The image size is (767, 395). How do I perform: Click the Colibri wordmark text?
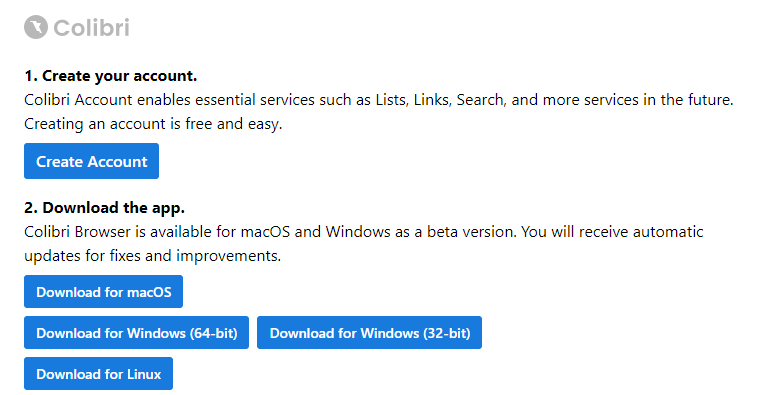[91, 28]
